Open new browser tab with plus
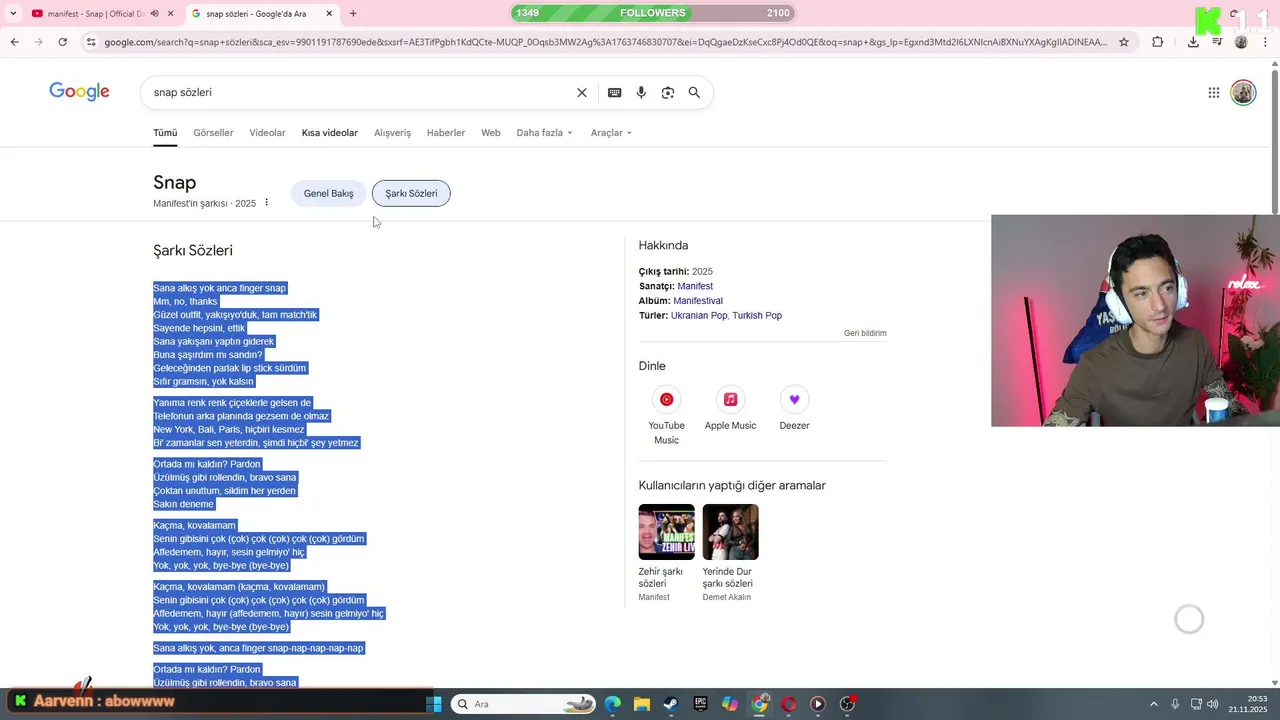Viewport: 1280px width, 720px height. click(353, 13)
